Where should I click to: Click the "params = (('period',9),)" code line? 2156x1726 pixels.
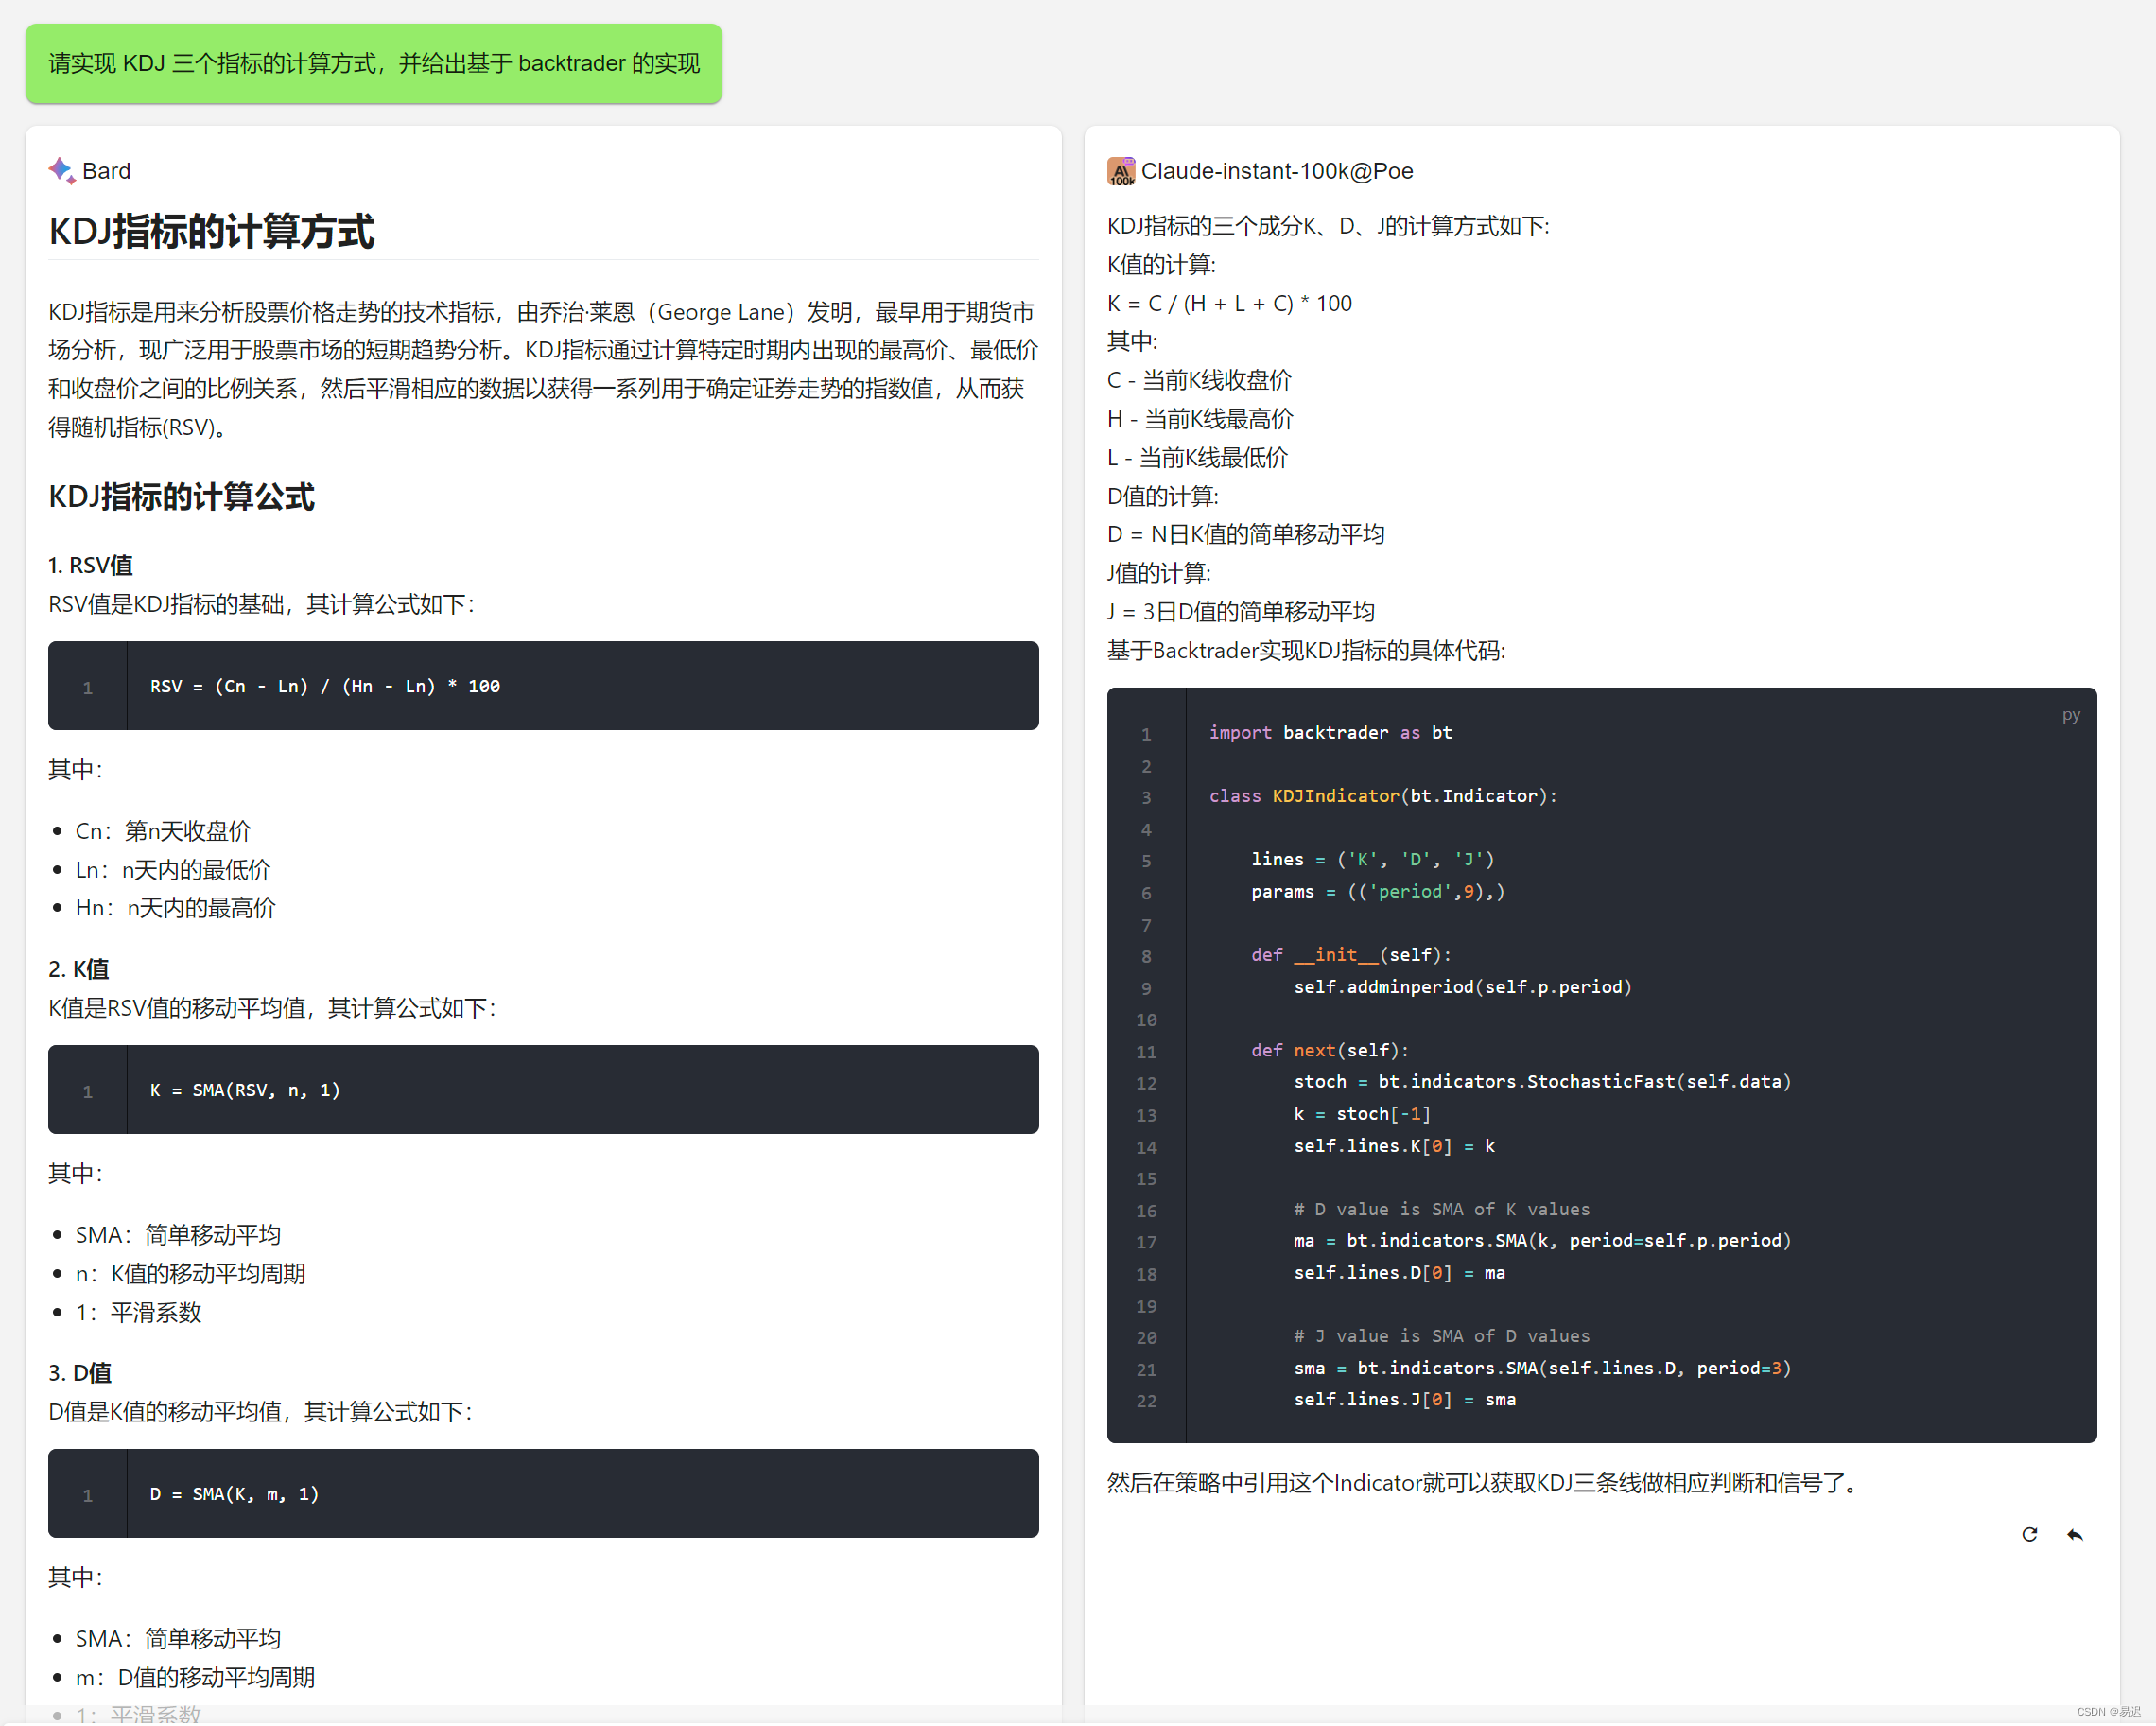point(1378,892)
